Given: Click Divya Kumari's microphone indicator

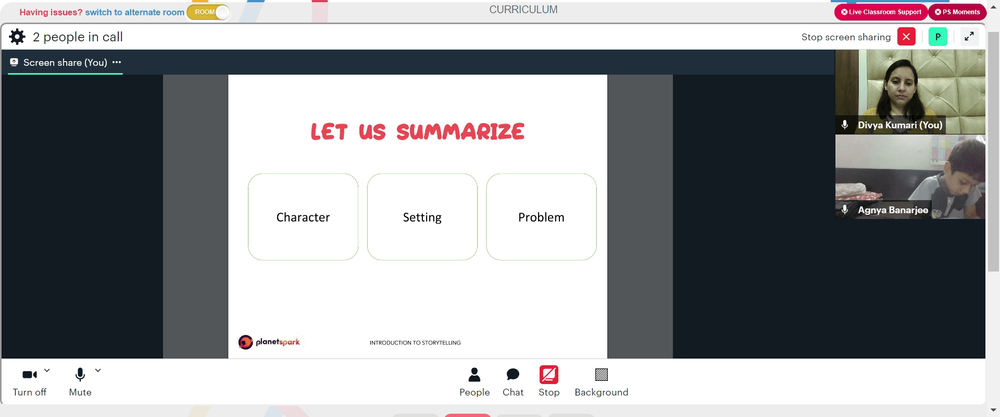Looking at the screenshot, I should click(845, 125).
